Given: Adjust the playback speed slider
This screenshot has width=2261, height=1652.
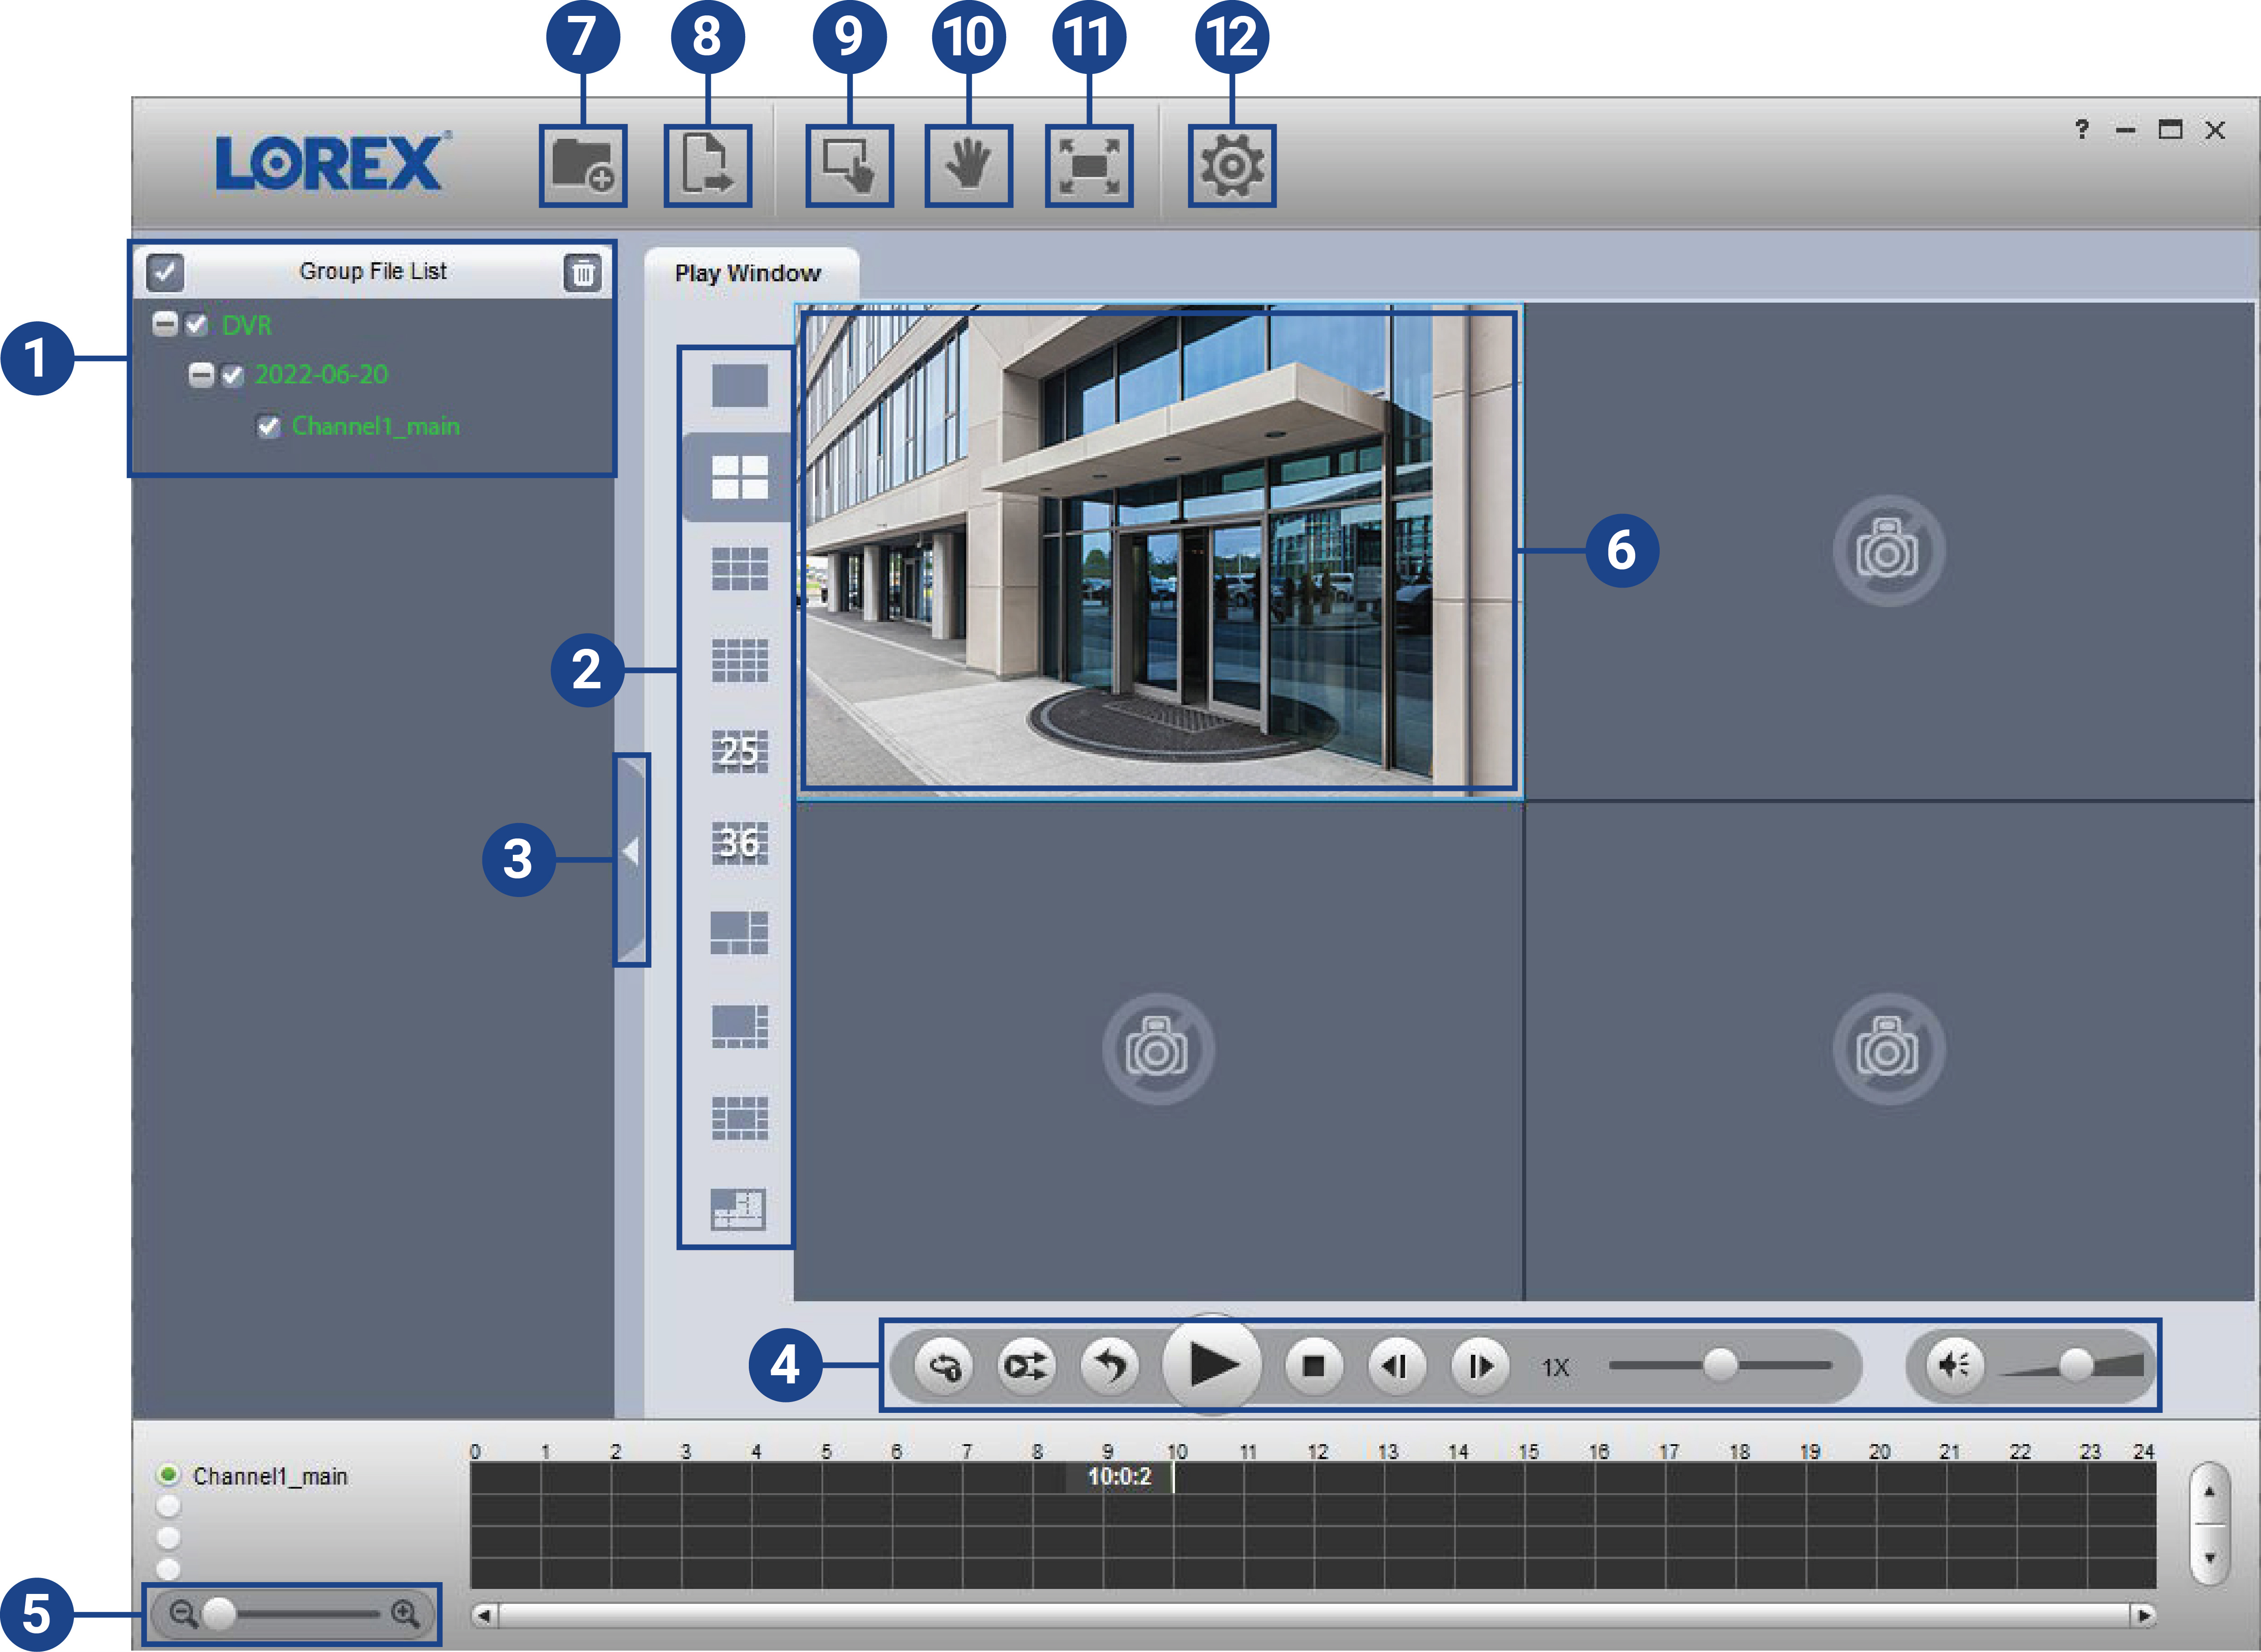Looking at the screenshot, I should (x=1720, y=1365).
